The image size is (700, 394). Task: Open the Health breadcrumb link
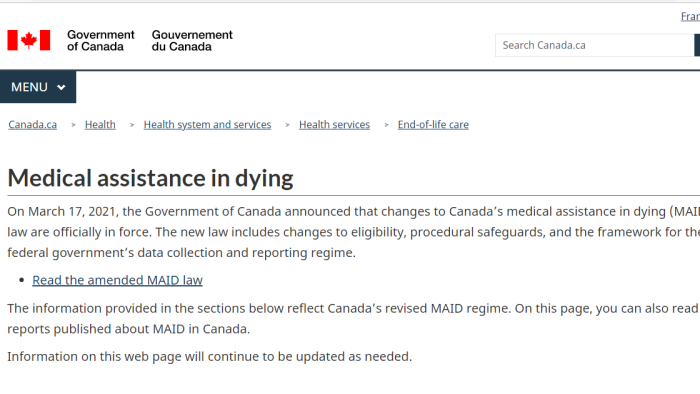pyautogui.click(x=100, y=124)
